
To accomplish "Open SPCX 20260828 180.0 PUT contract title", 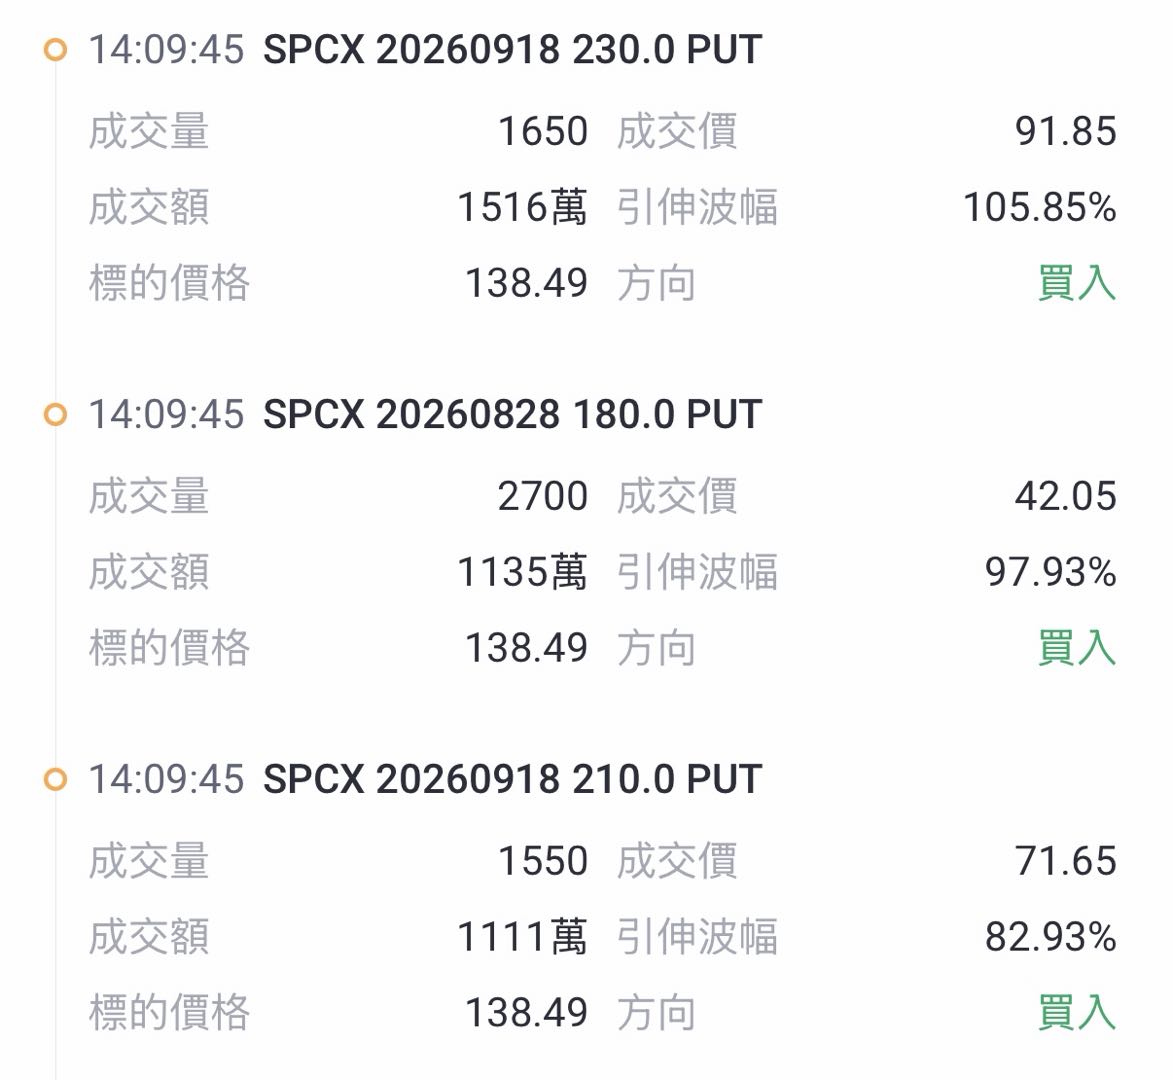I will click(x=512, y=414).
